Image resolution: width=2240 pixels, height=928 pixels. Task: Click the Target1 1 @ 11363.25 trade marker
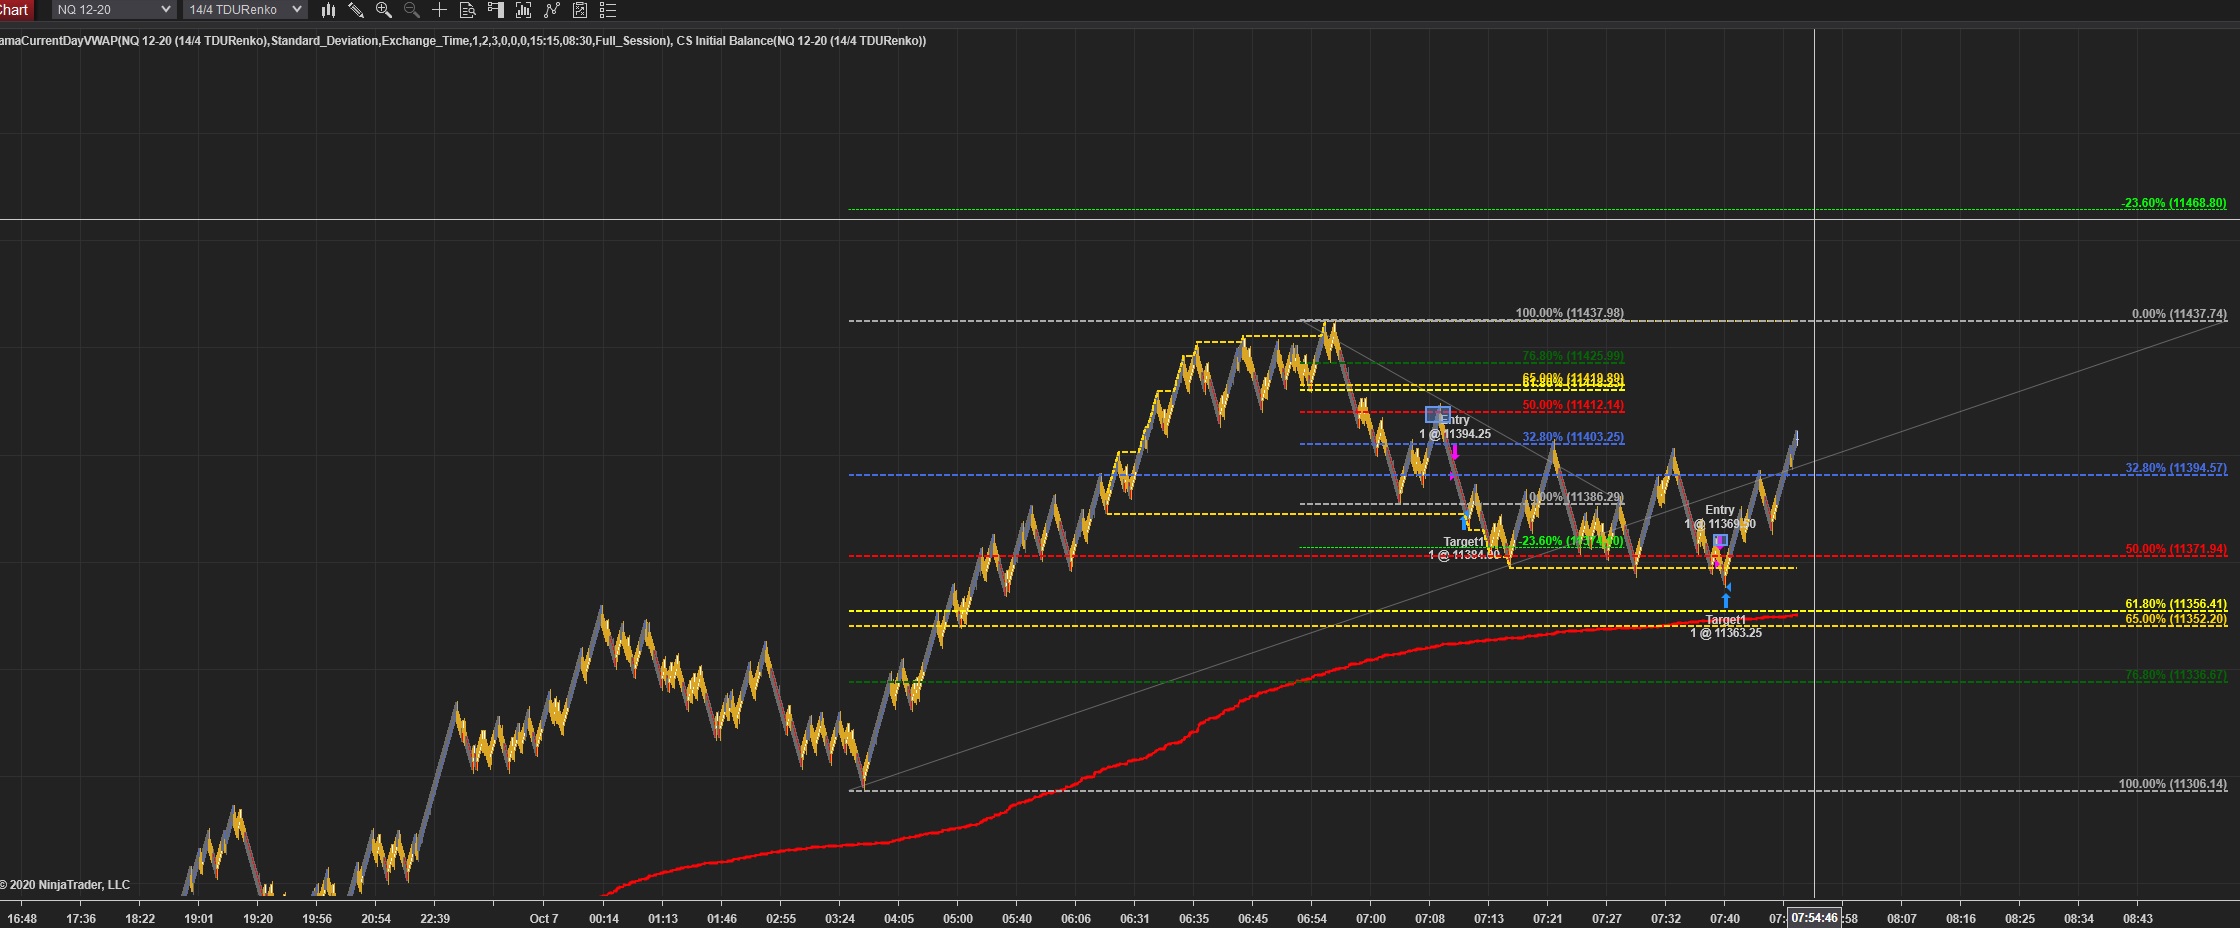click(1726, 626)
